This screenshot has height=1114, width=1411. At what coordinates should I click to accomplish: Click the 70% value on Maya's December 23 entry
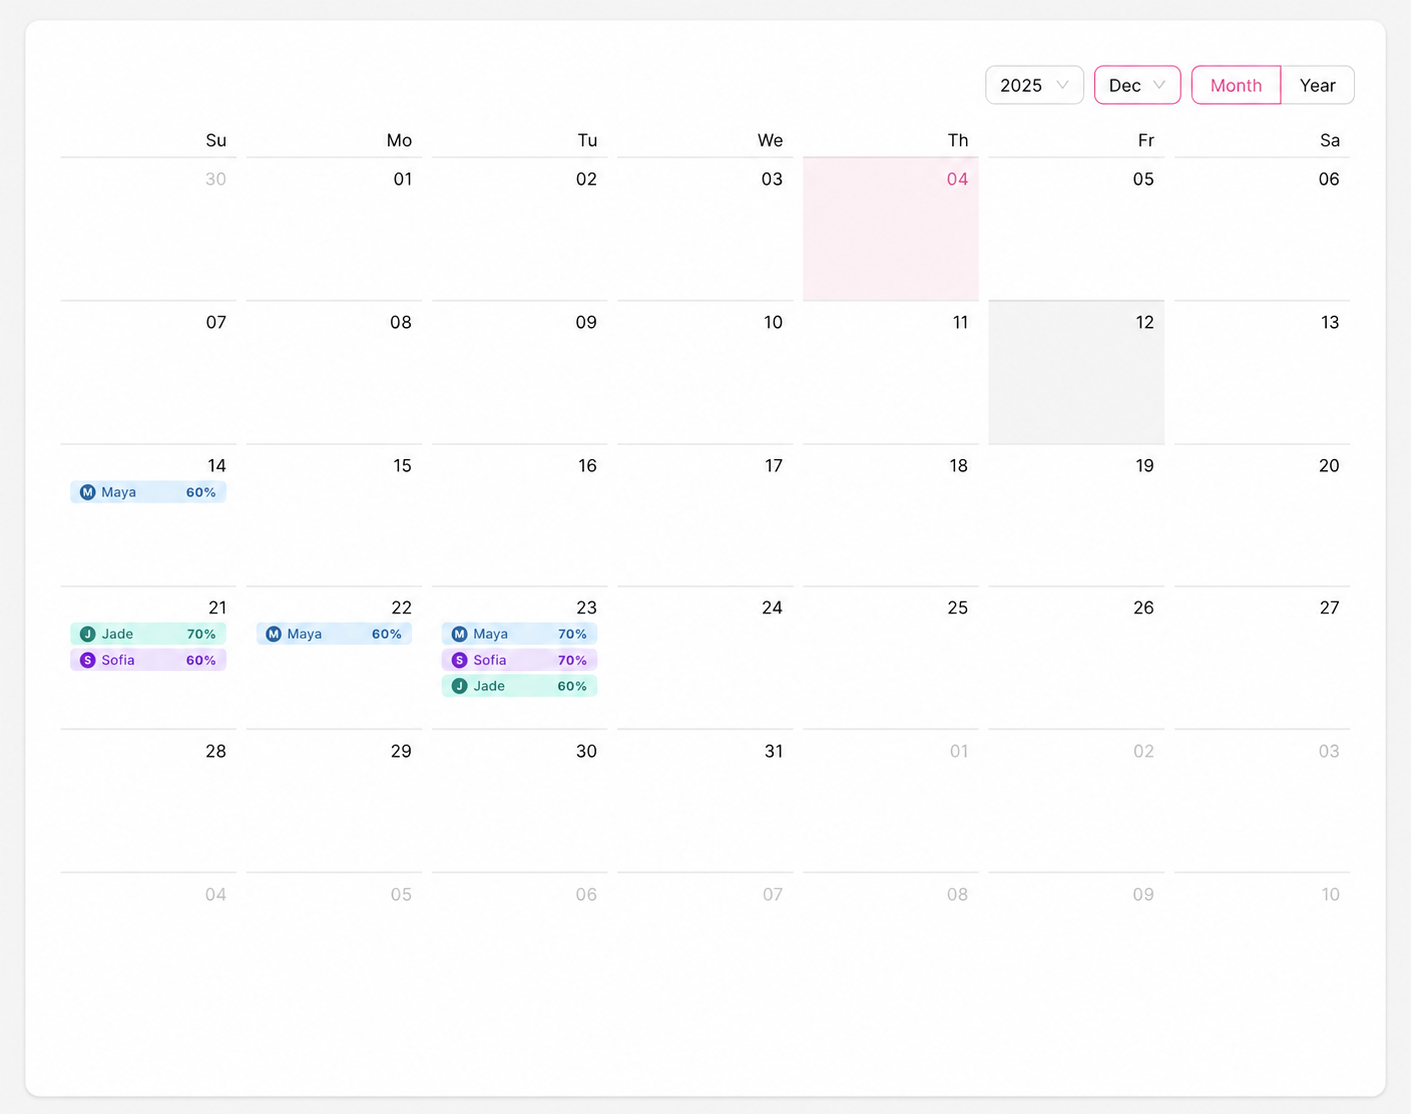572,634
